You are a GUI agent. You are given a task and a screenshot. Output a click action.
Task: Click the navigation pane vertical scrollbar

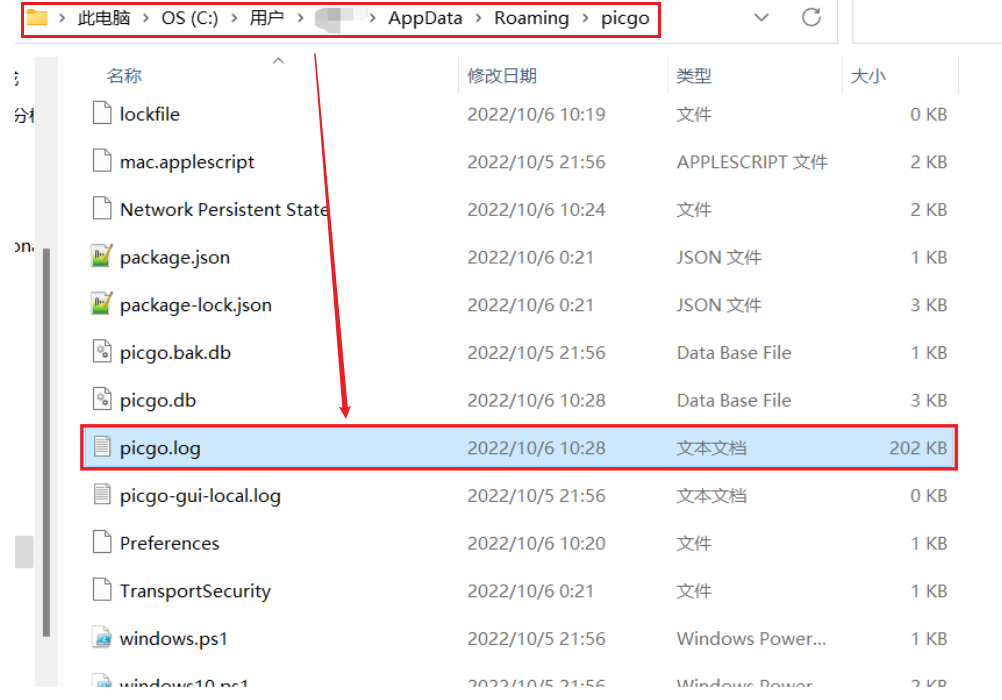pyautogui.click(x=46, y=441)
